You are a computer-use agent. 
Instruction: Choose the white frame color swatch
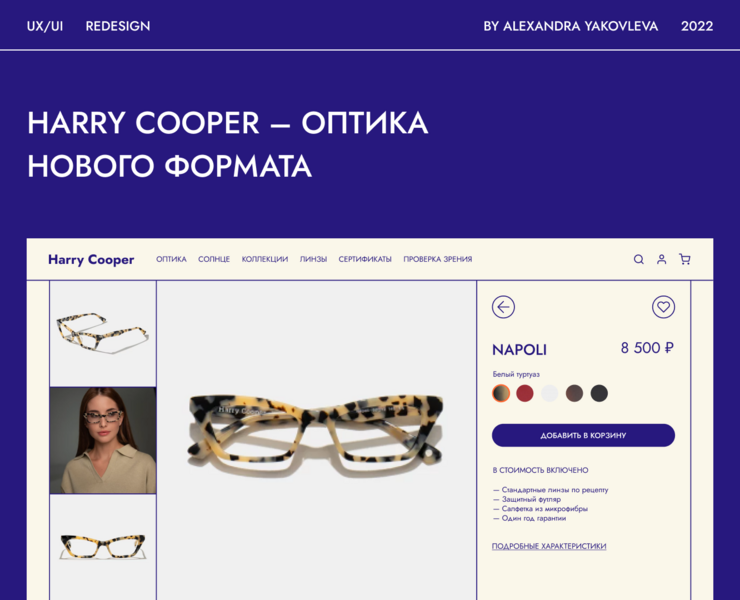point(549,393)
